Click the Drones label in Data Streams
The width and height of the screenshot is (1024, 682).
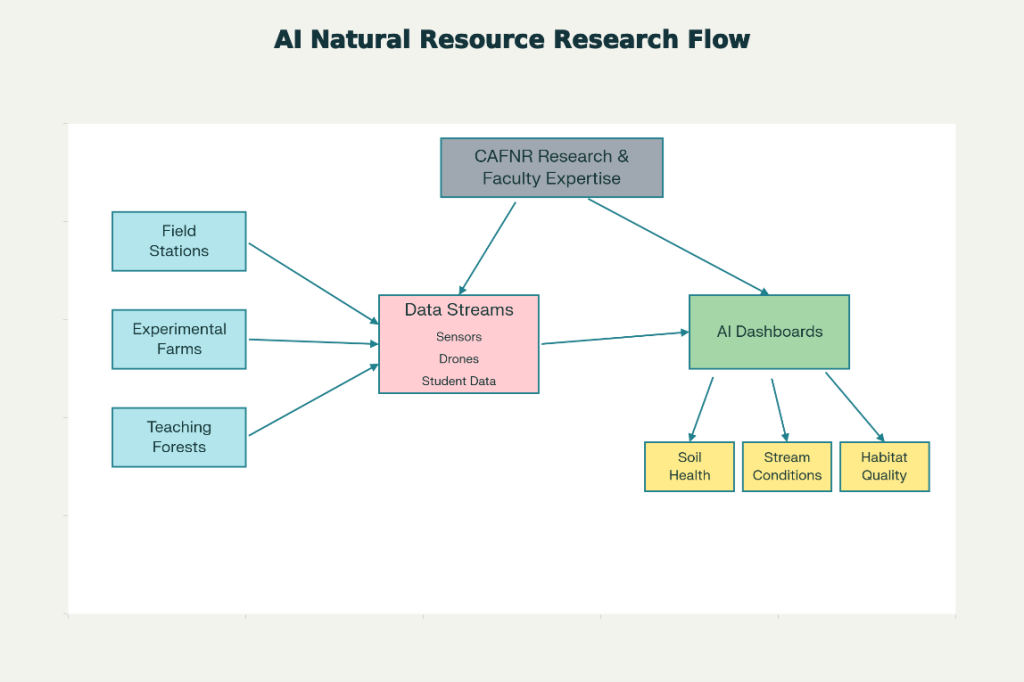click(459, 359)
